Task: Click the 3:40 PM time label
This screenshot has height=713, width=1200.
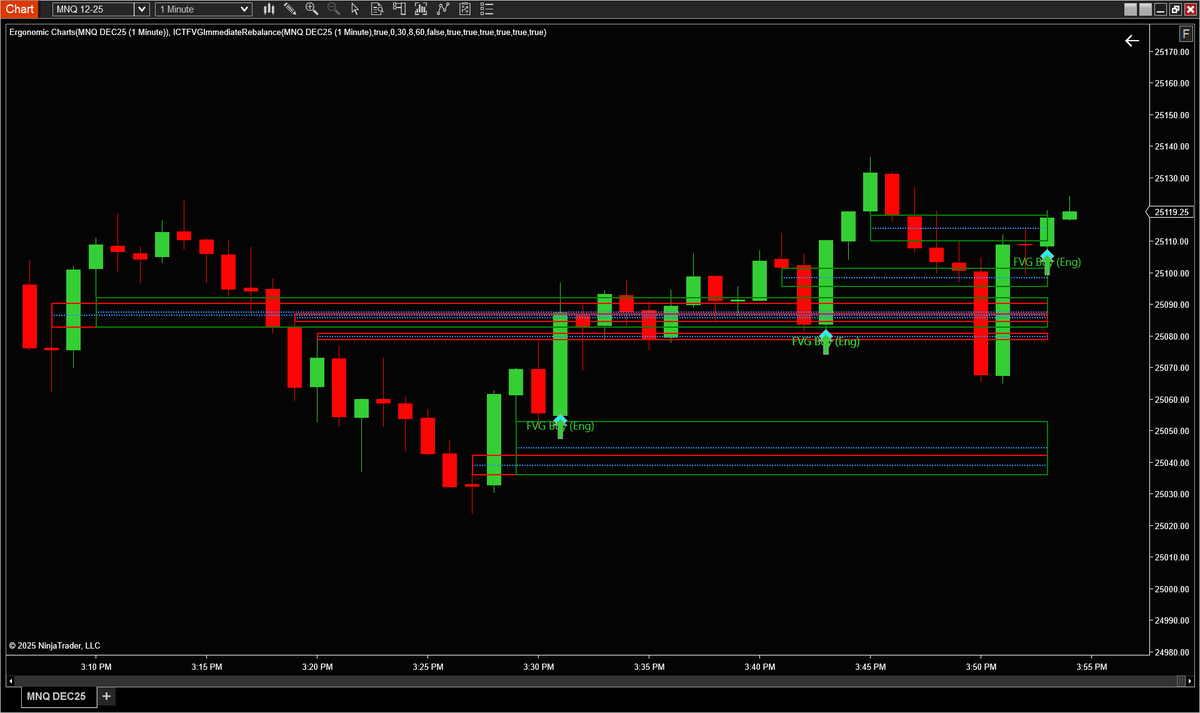Action: pos(760,667)
